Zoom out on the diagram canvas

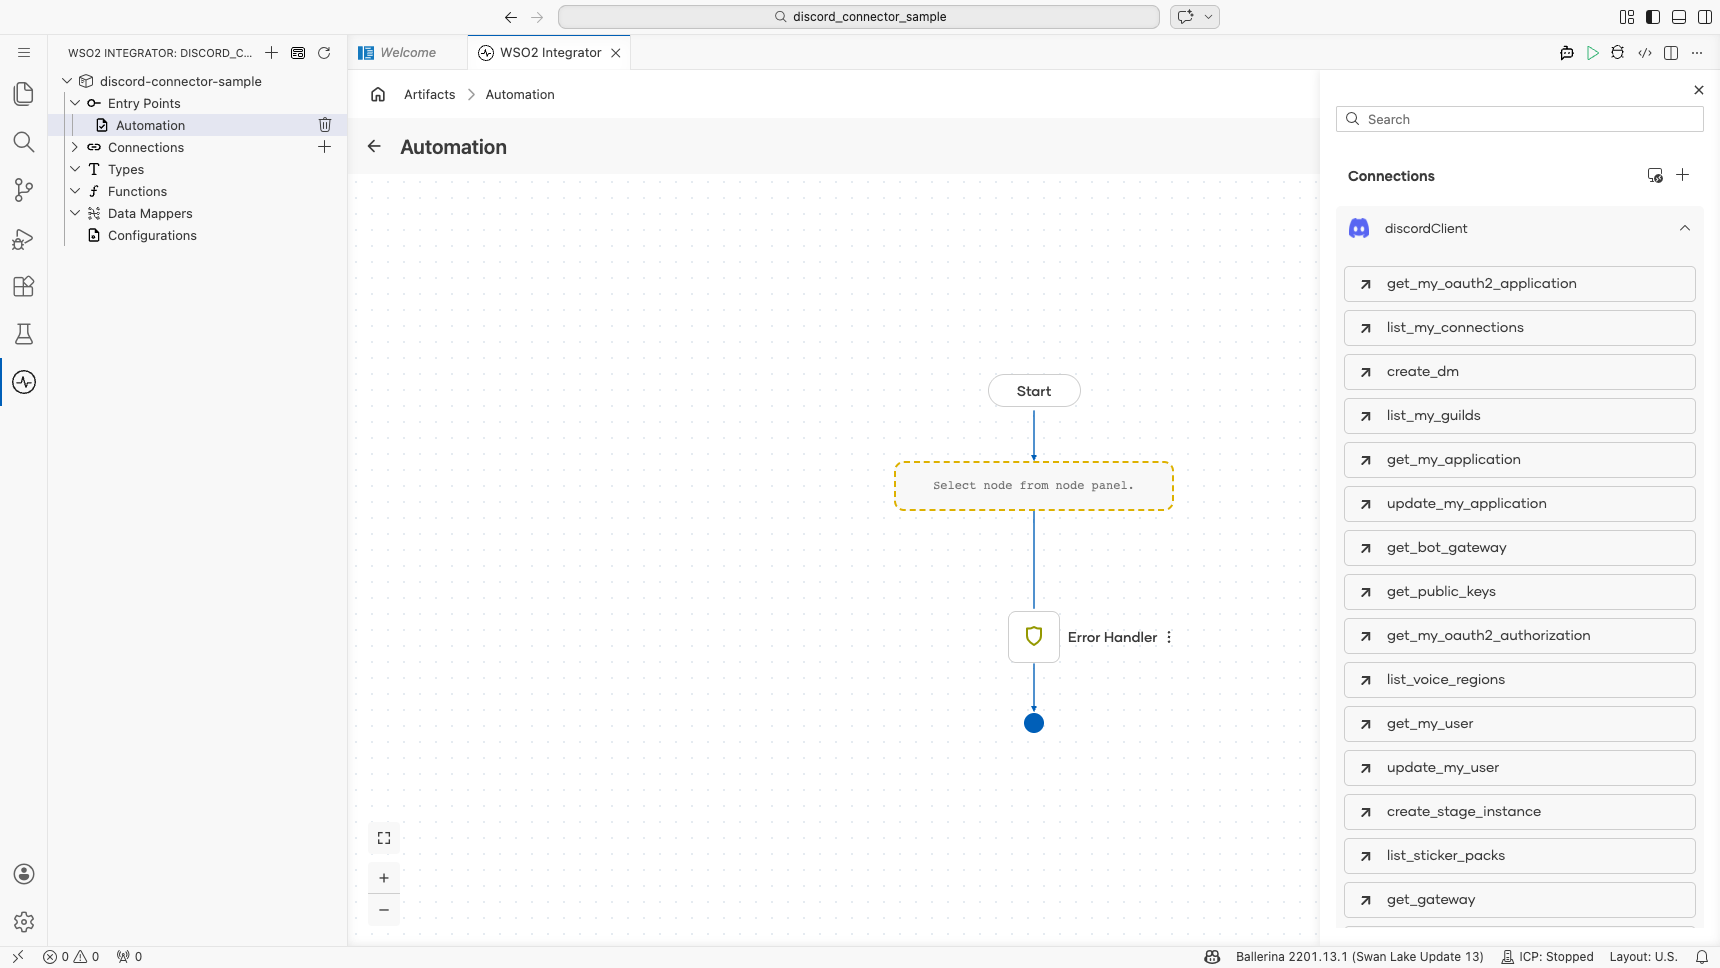pos(384,910)
